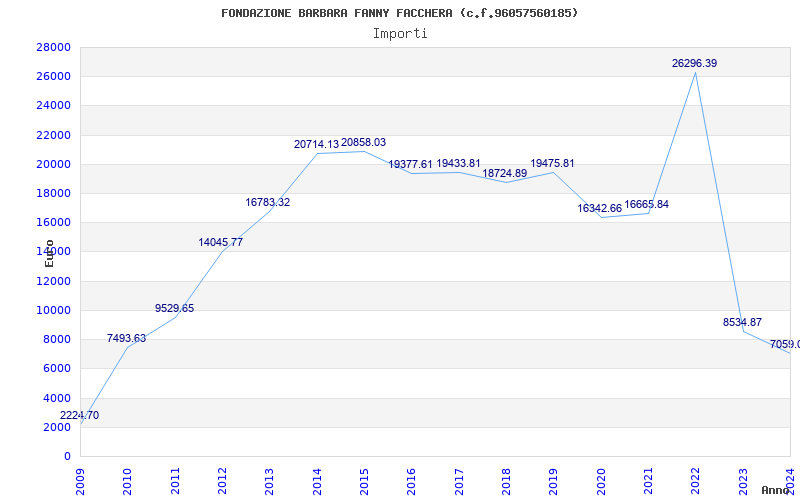The image size is (800, 500).
Task: Click x-axis year 2019
Action: click(554, 481)
